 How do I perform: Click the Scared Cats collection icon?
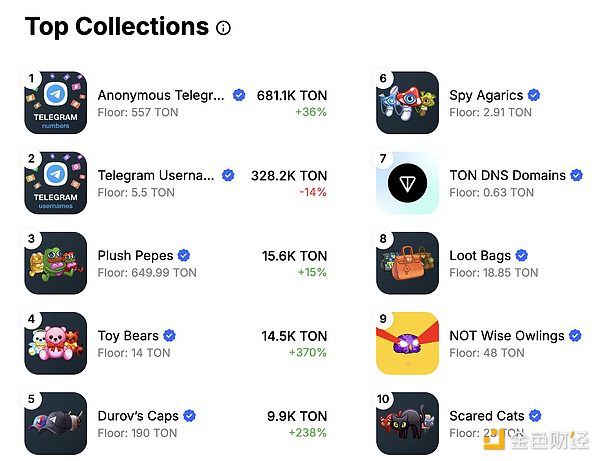click(x=407, y=423)
